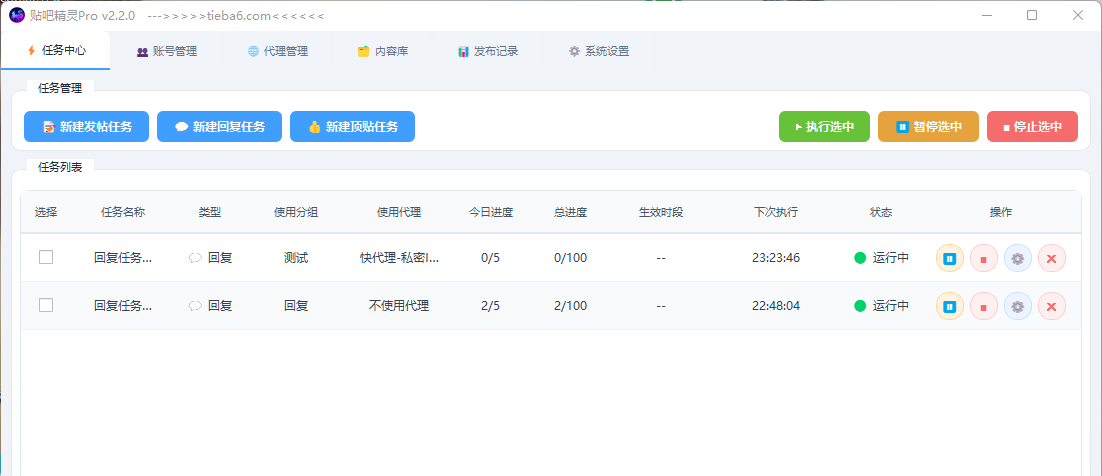Screen dimensions: 1102x476
Task: Pause the task scheduled for 23:23:46
Action: point(949,258)
